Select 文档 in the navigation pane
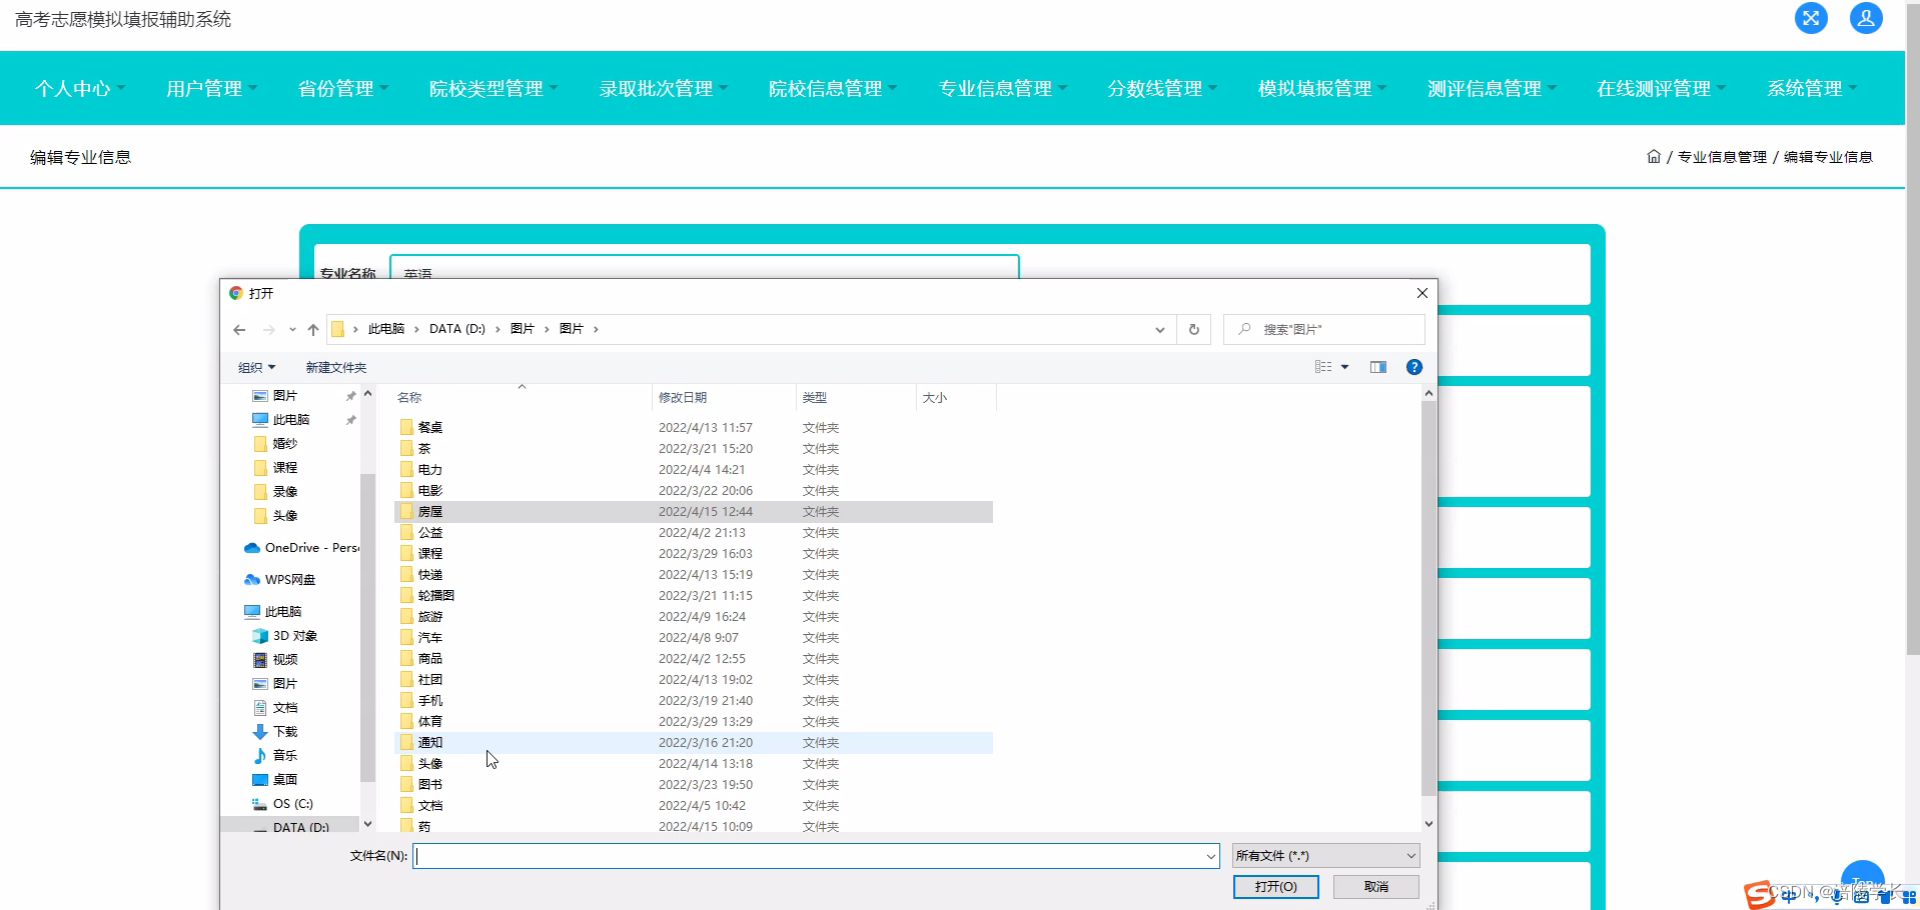Viewport: 1920px width, 910px height. [275, 708]
